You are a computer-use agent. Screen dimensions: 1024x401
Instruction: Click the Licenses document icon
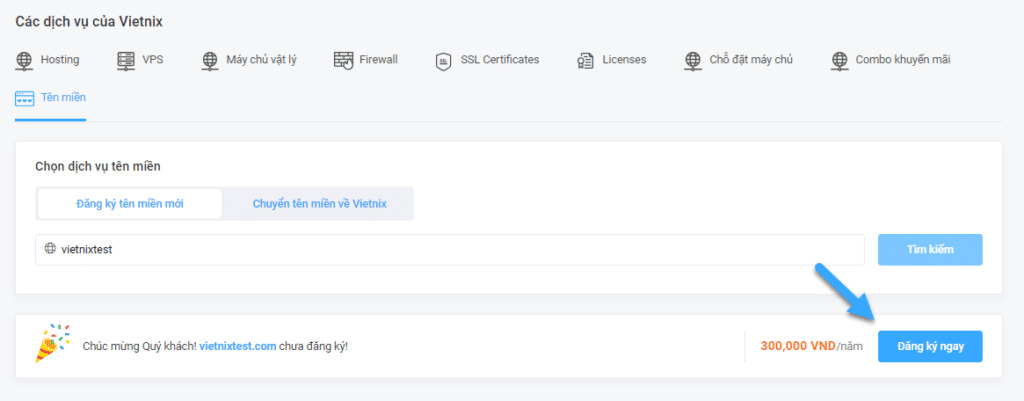[585, 61]
